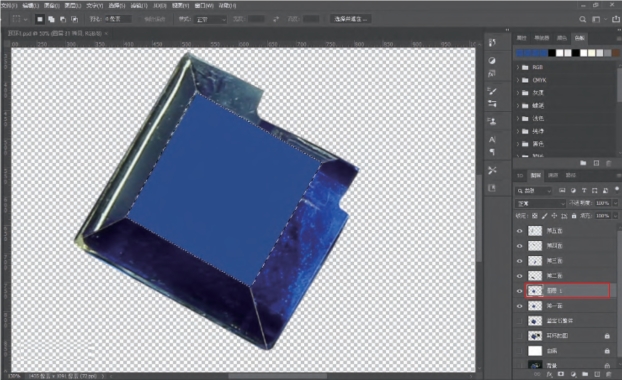Hide the 第三面 layer
The image size is (622, 380).
[x=519, y=261]
